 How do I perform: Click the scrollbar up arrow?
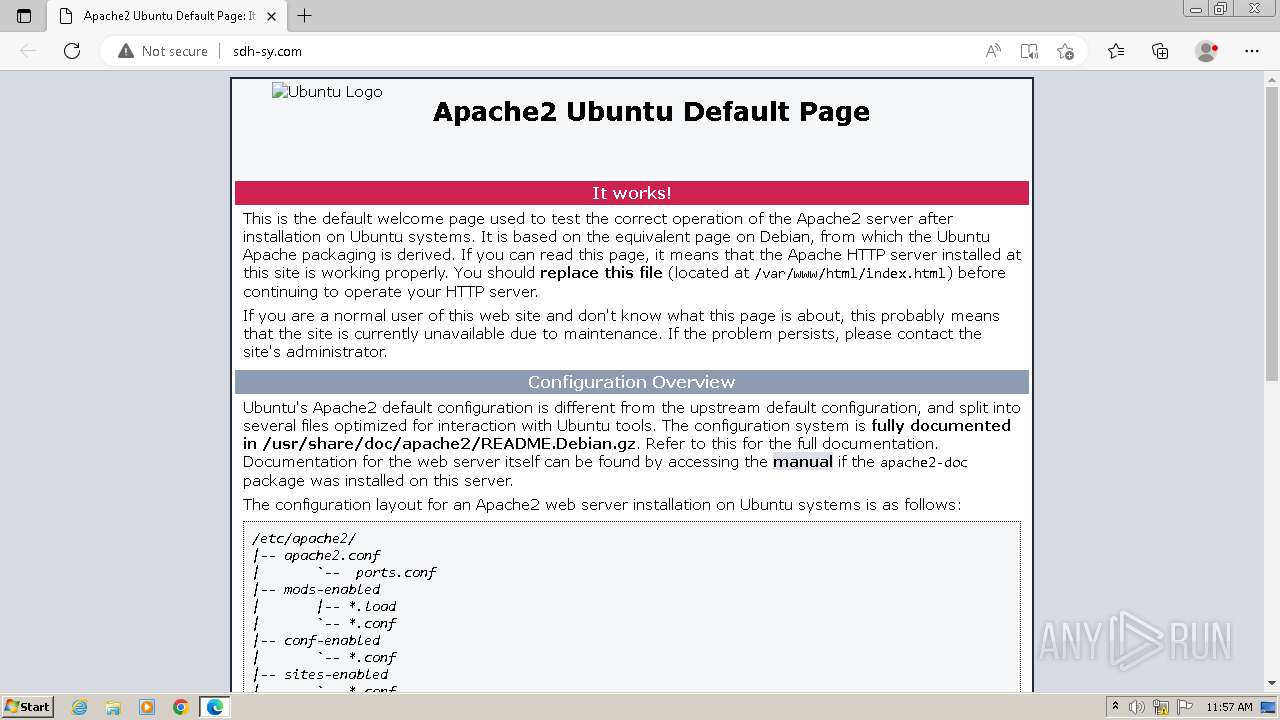coord(1272,79)
